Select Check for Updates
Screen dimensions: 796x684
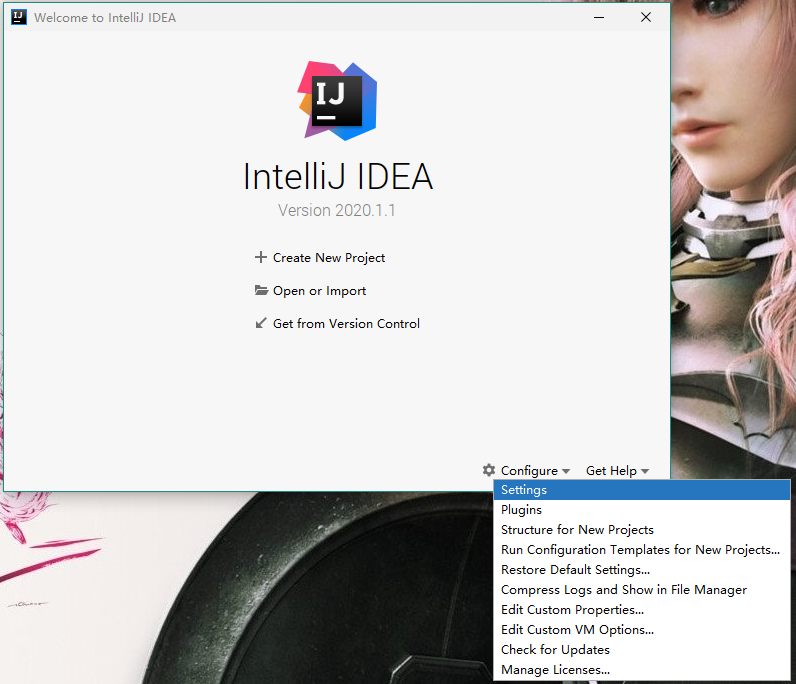(642, 649)
